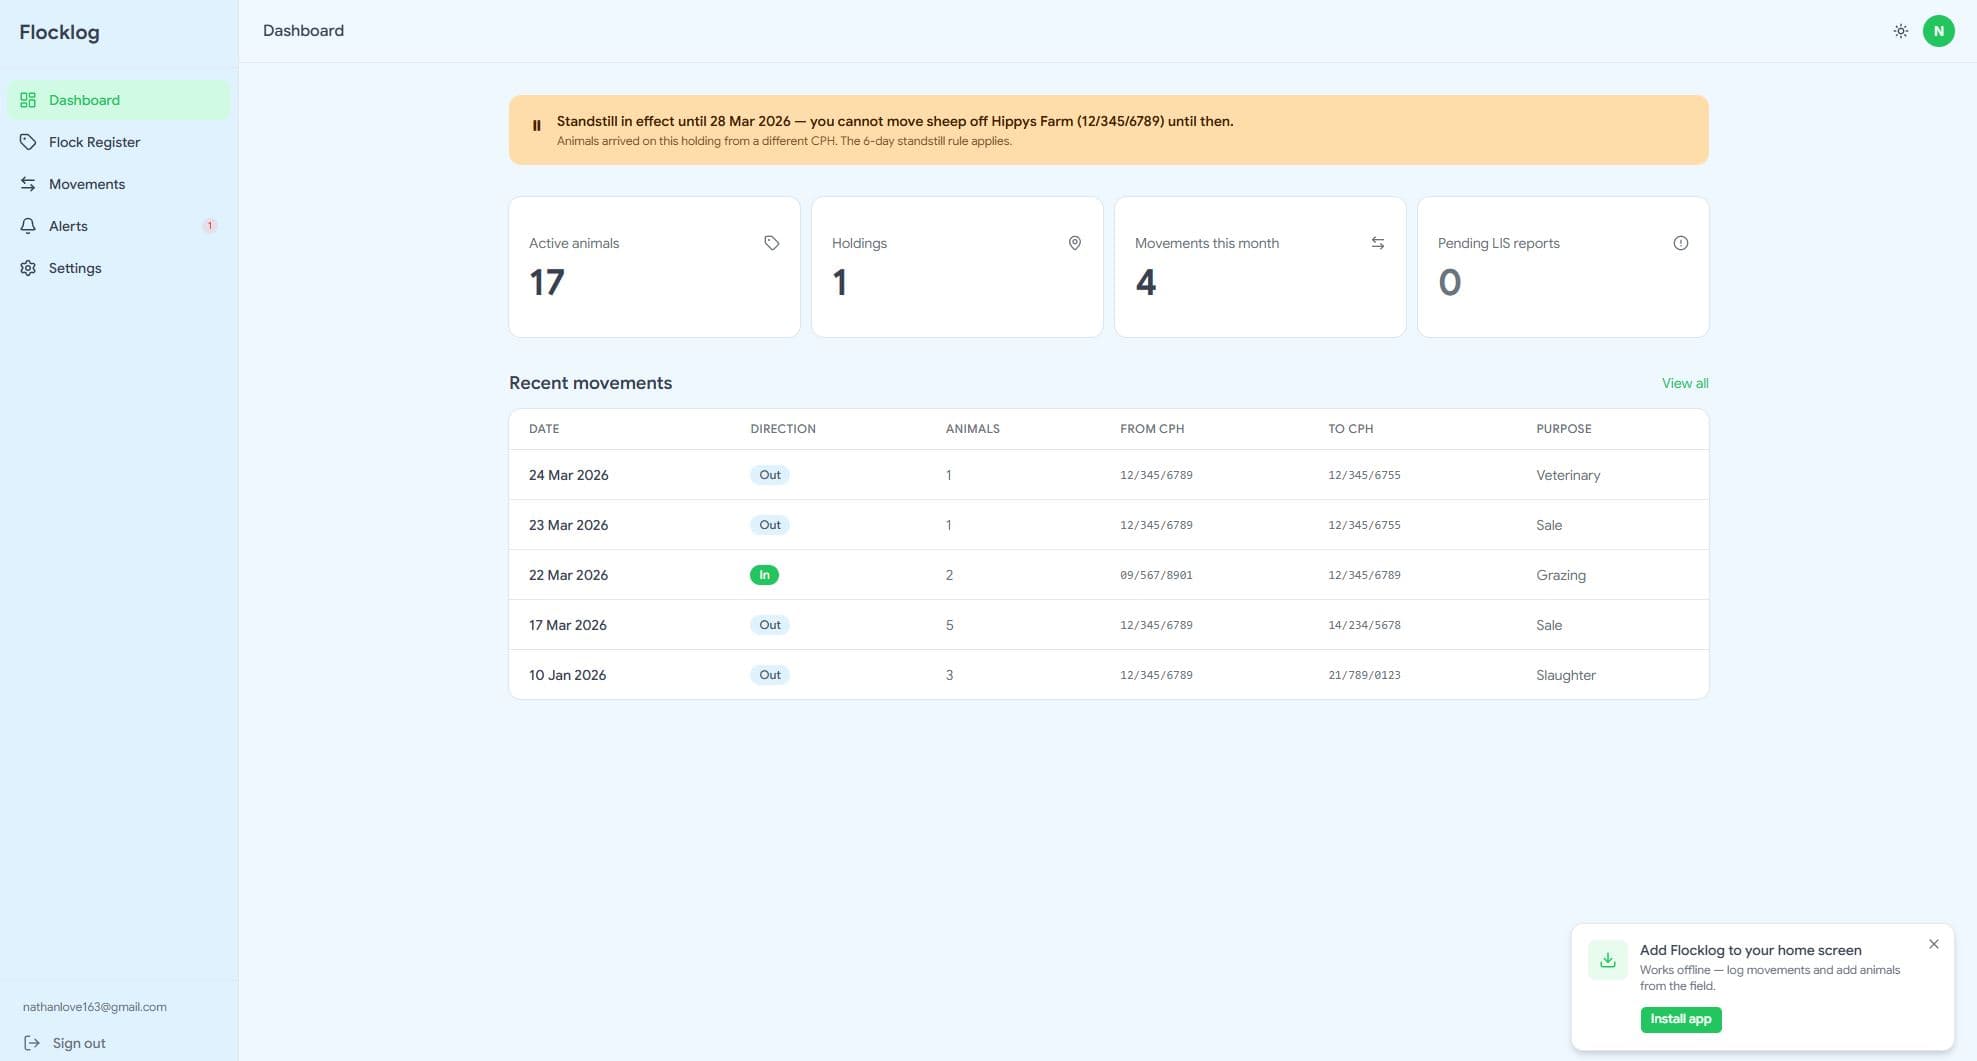The image size is (1977, 1061).
Task: Open the user avatar N menu
Action: click(1938, 31)
